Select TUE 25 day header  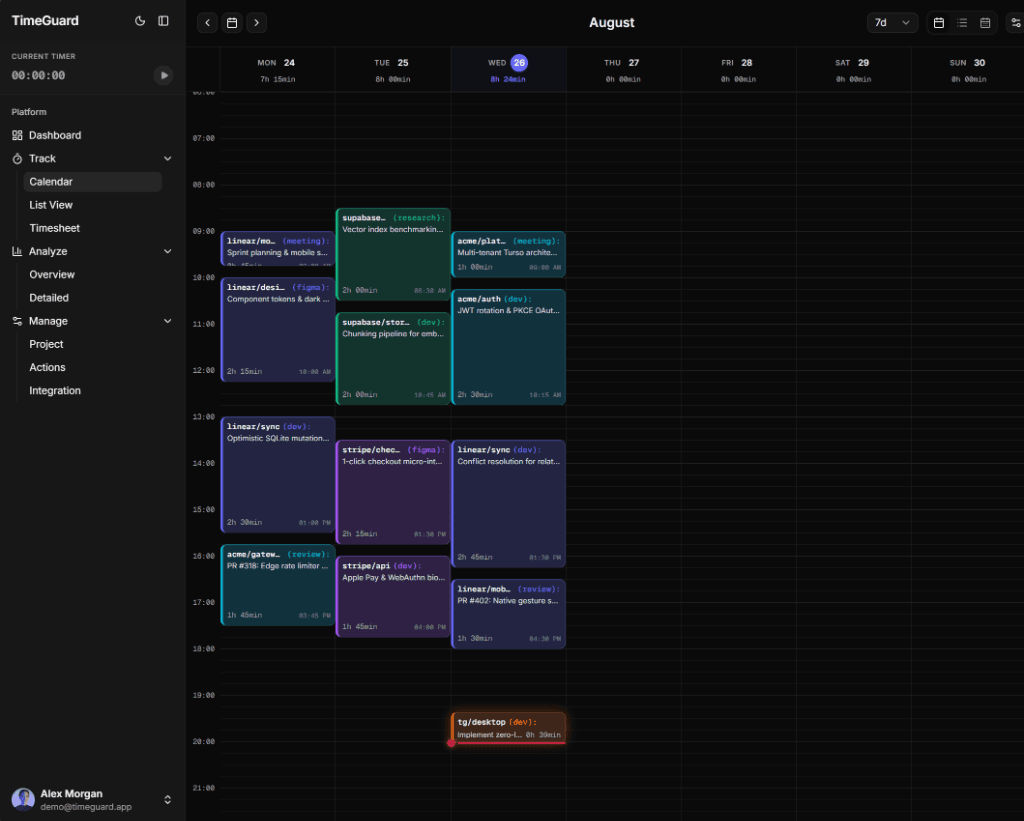click(392, 69)
